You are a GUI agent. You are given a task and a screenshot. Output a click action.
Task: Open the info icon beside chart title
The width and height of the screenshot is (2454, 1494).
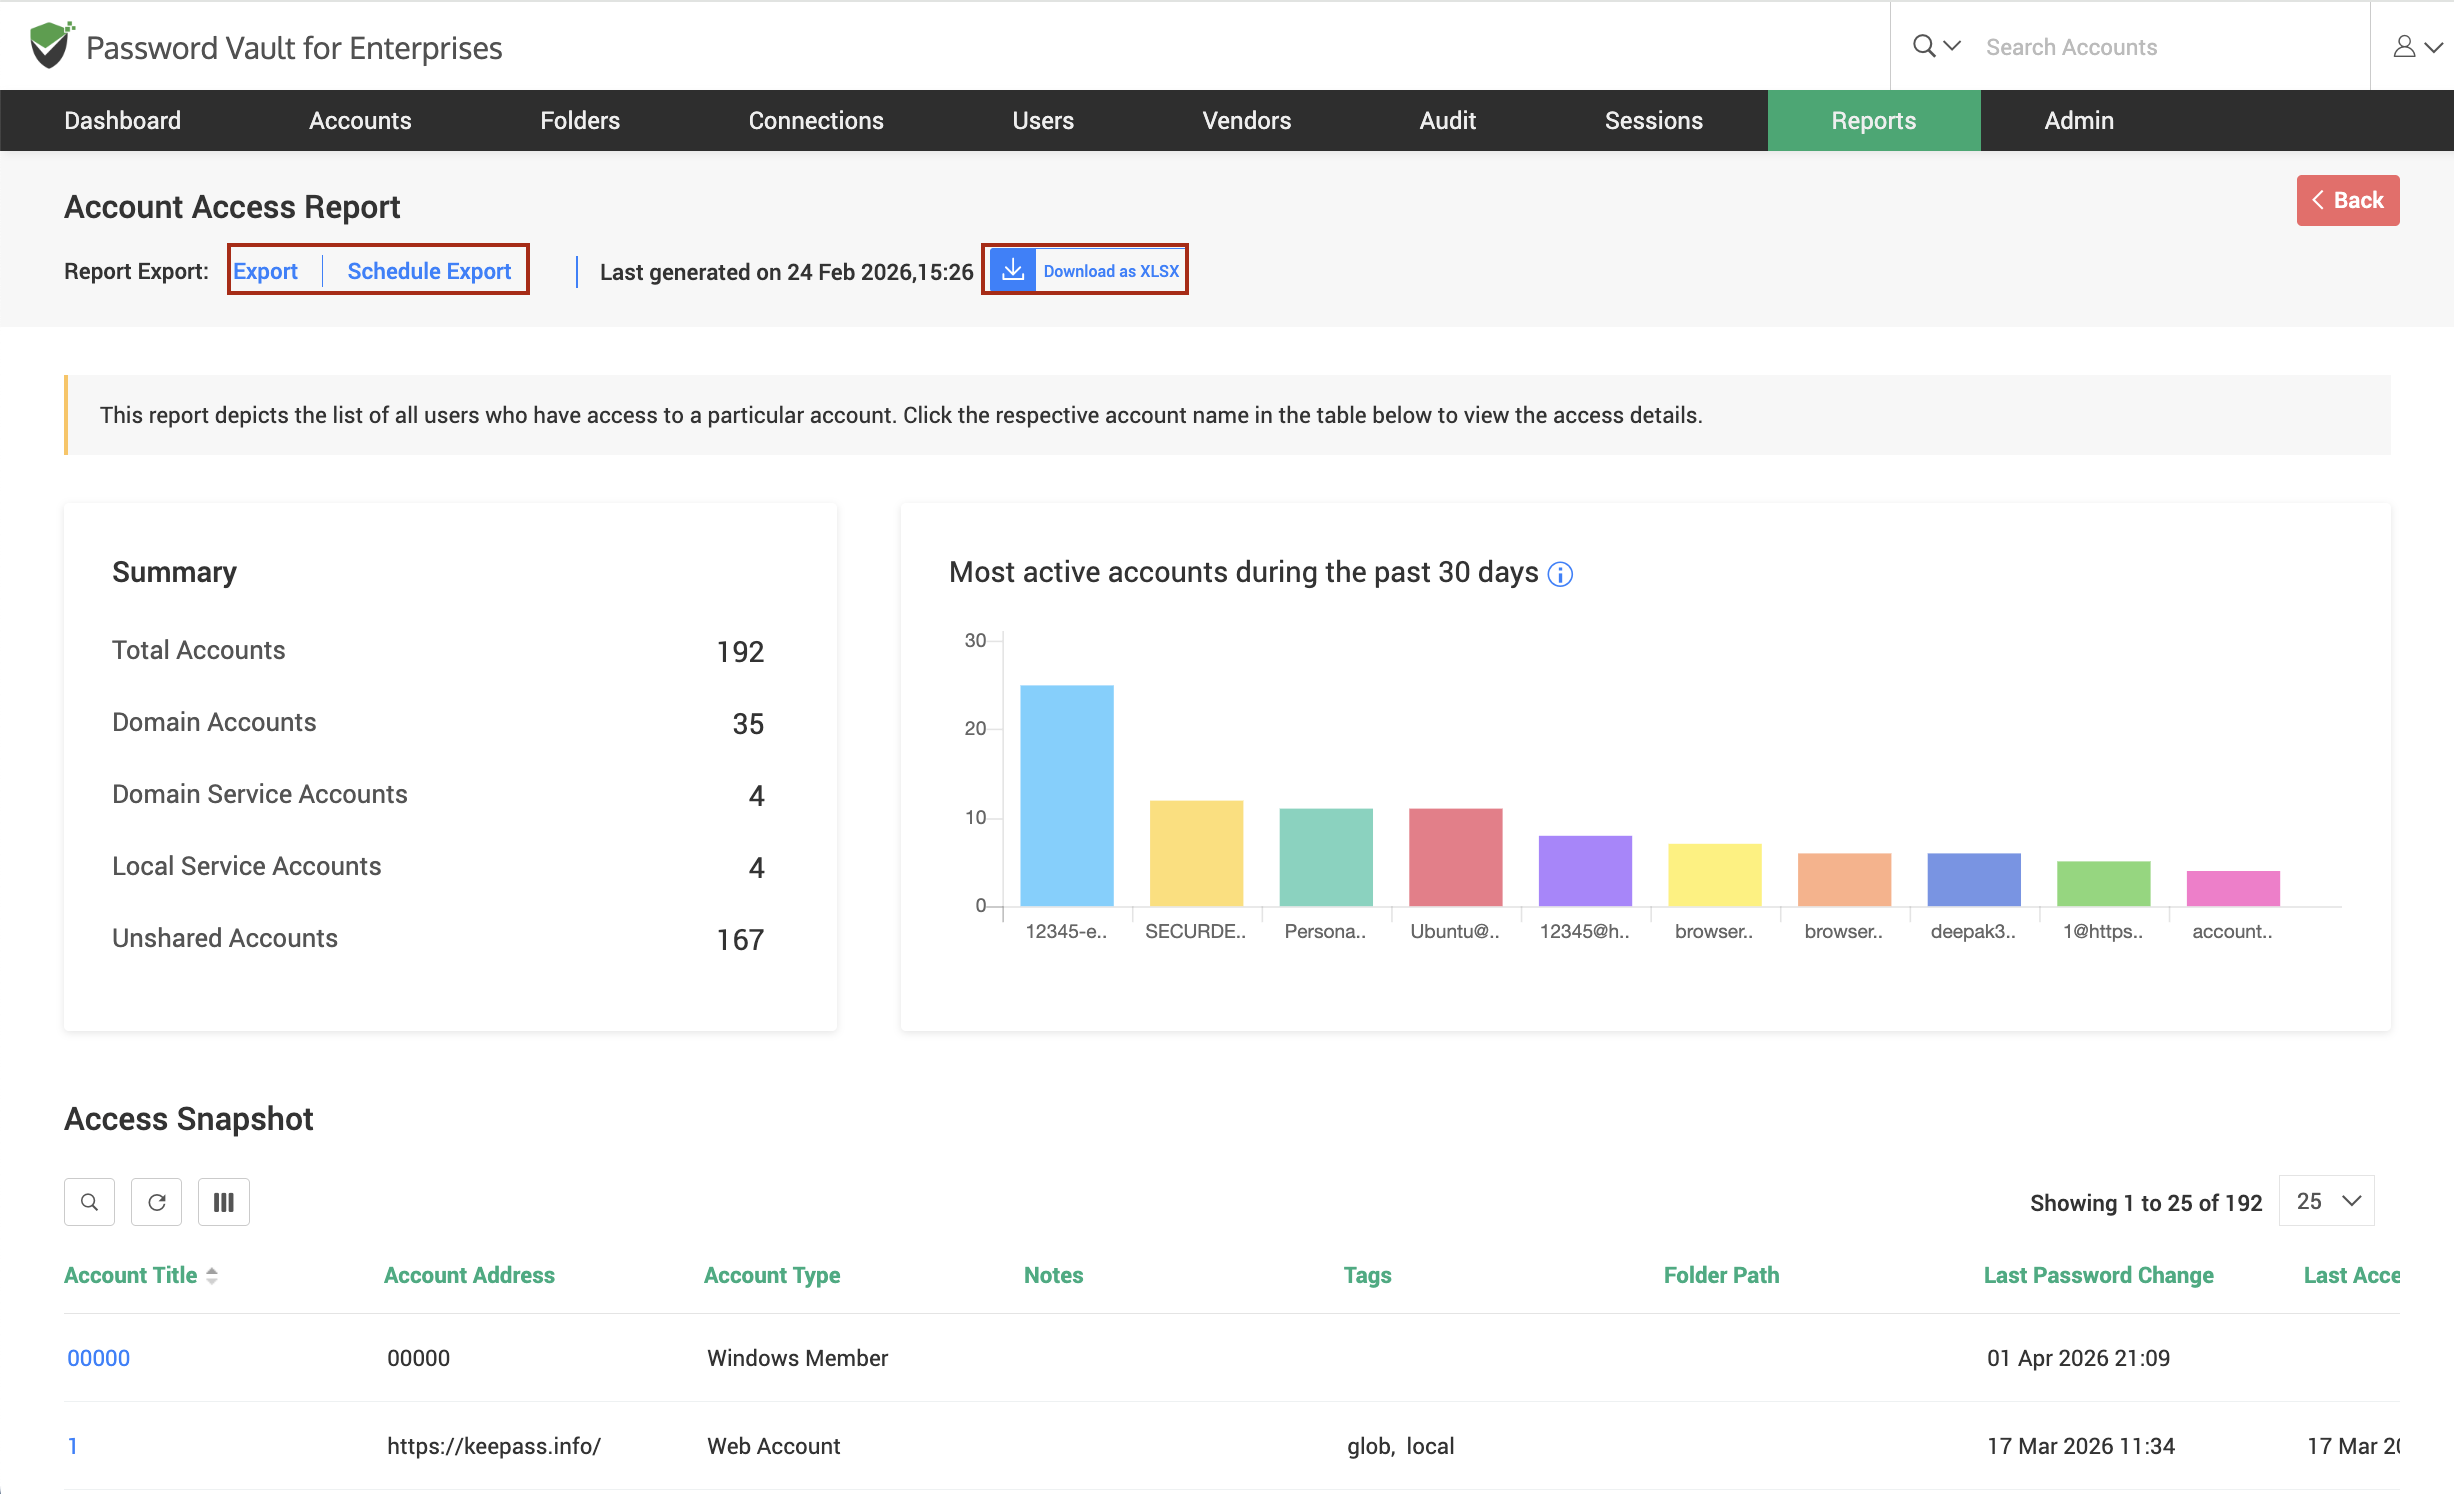click(x=1560, y=574)
